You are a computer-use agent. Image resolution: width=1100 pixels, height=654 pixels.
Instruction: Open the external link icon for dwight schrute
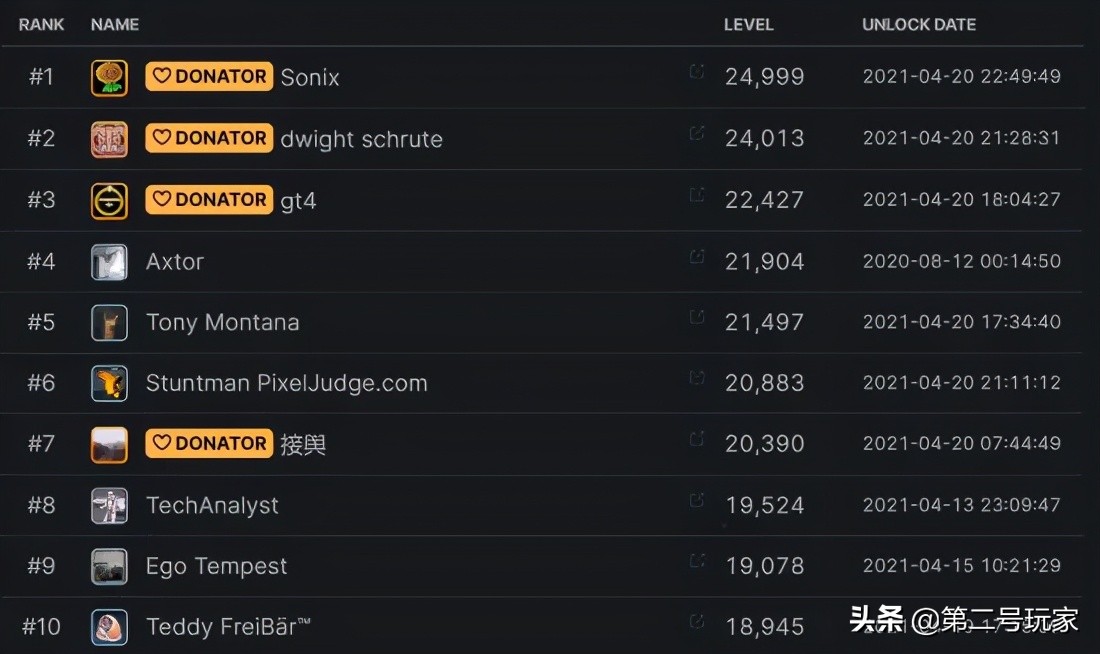697,133
